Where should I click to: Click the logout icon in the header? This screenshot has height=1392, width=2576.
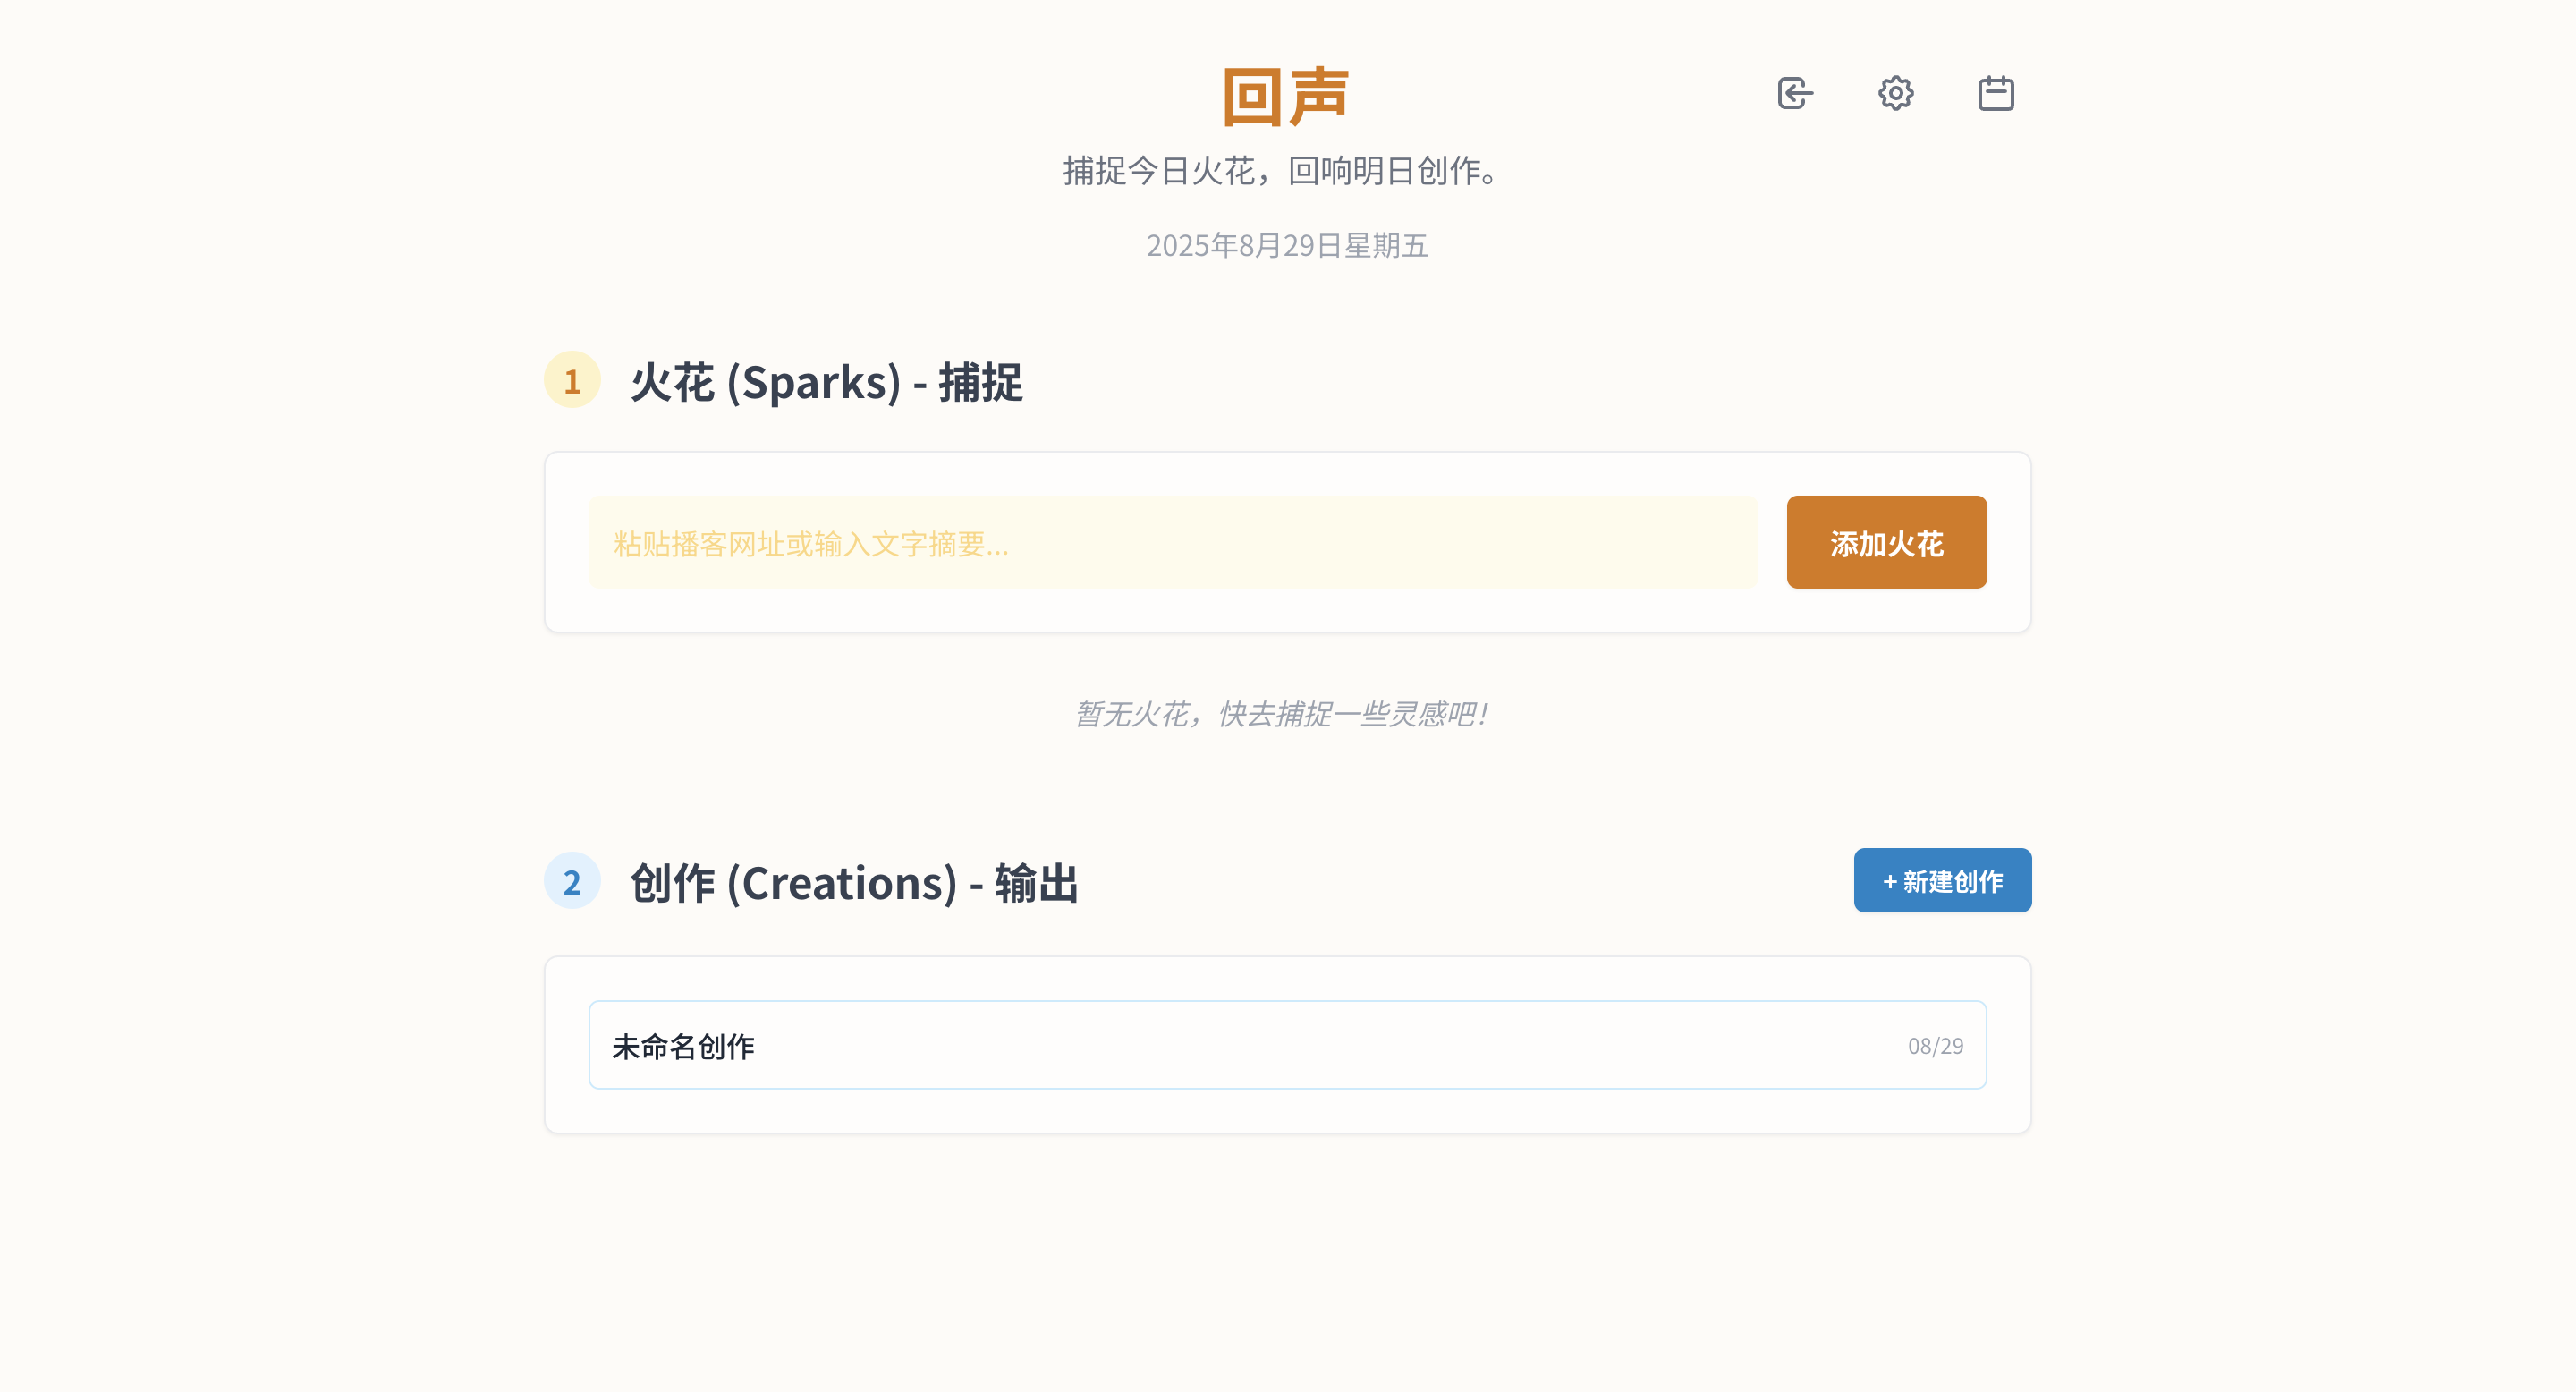[x=1795, y=93]
